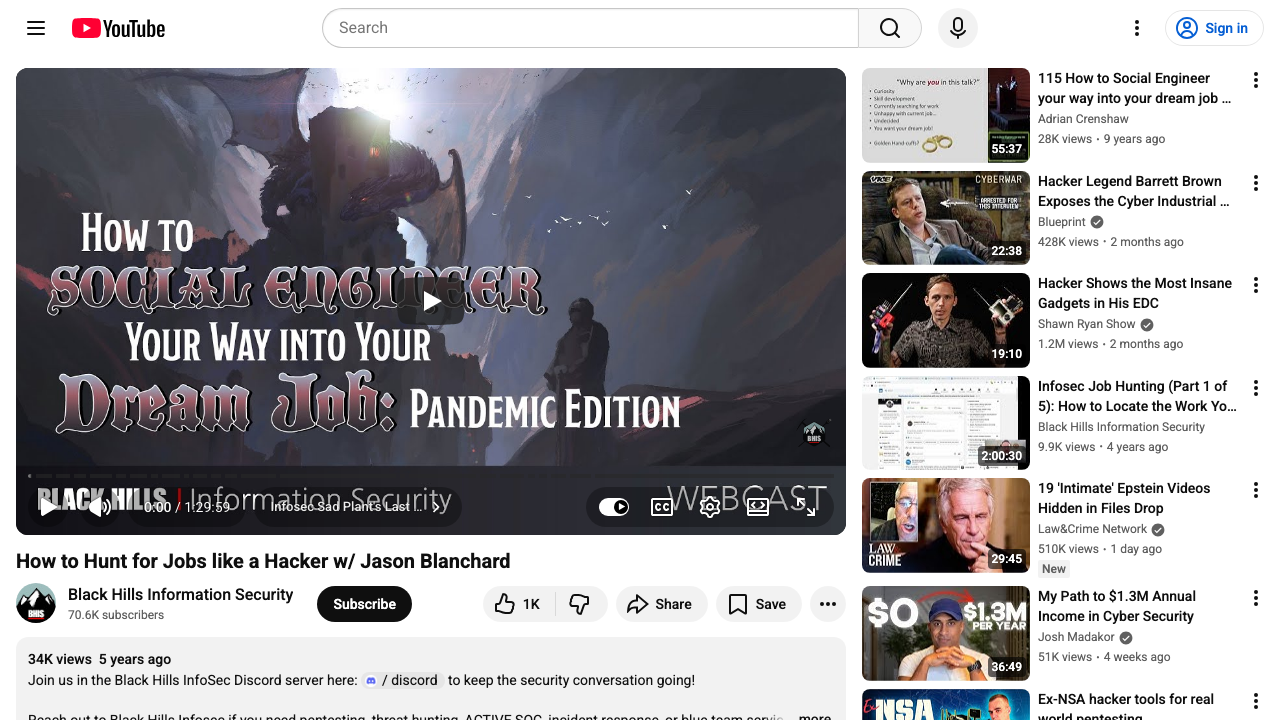Sign in to YouTube
The height and width of the screenshot is (720, 1280).
click(x=1214, y=28)
